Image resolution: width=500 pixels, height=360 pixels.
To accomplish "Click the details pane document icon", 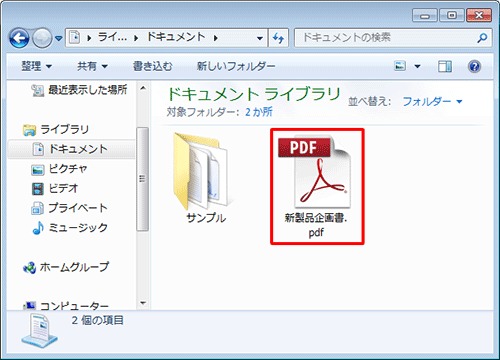I will point(39,331).
